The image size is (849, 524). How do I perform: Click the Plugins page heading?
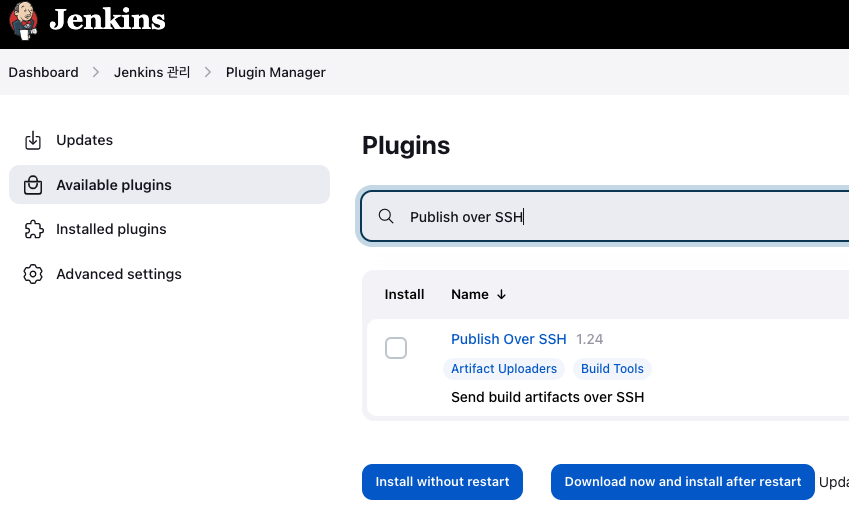pyautogui.click(x=406, y=146)
